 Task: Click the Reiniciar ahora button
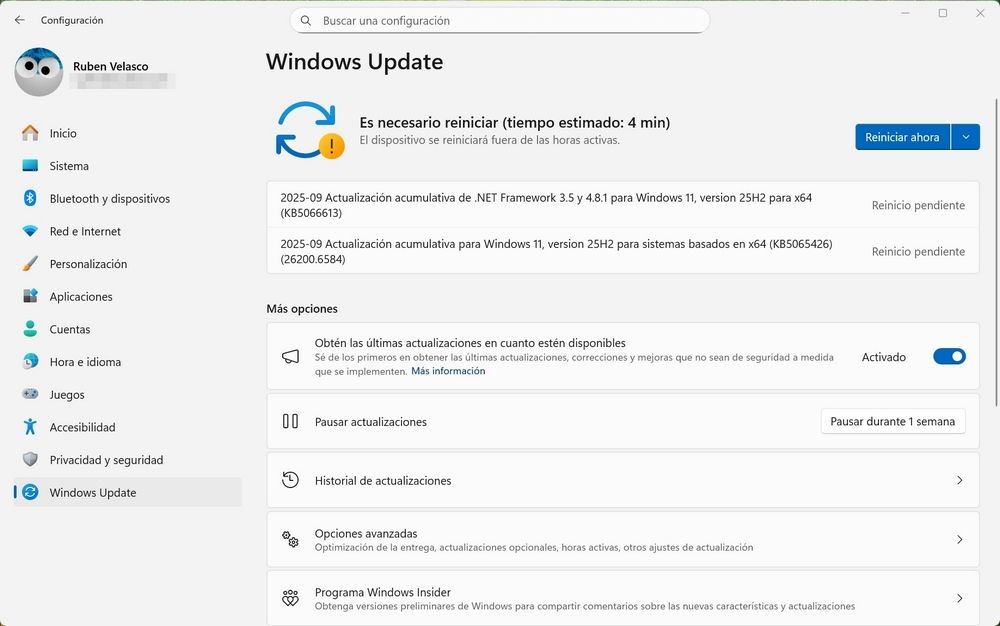pyautogui.click(x=901, y=137)
